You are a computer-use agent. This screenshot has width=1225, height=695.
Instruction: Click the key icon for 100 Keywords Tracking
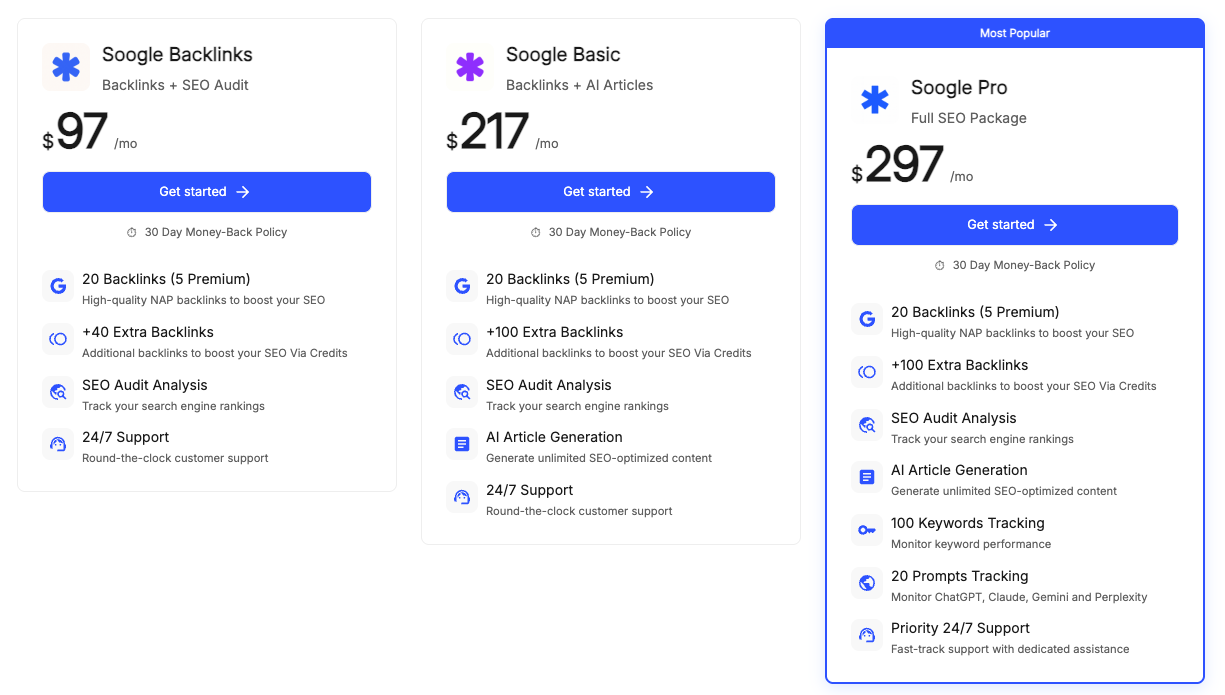click(x=867, y=530)
